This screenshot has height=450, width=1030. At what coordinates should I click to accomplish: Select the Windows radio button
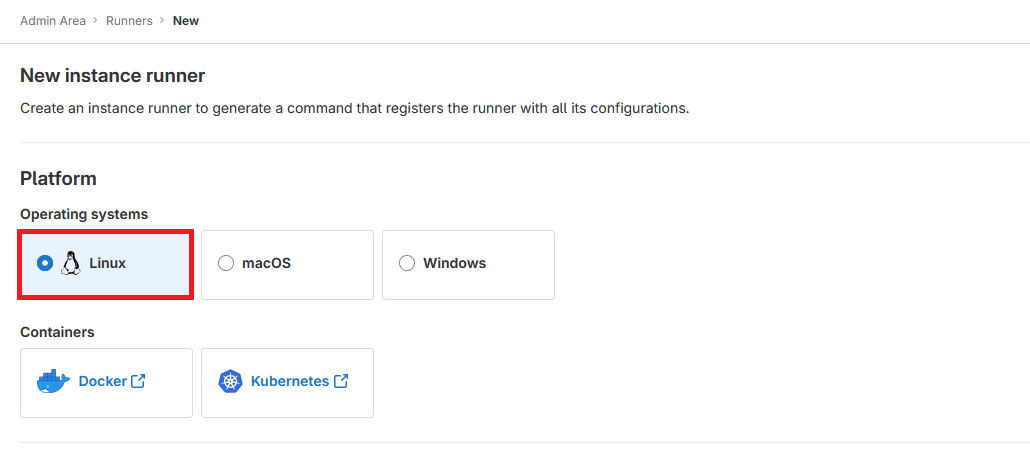coord(407,263)
